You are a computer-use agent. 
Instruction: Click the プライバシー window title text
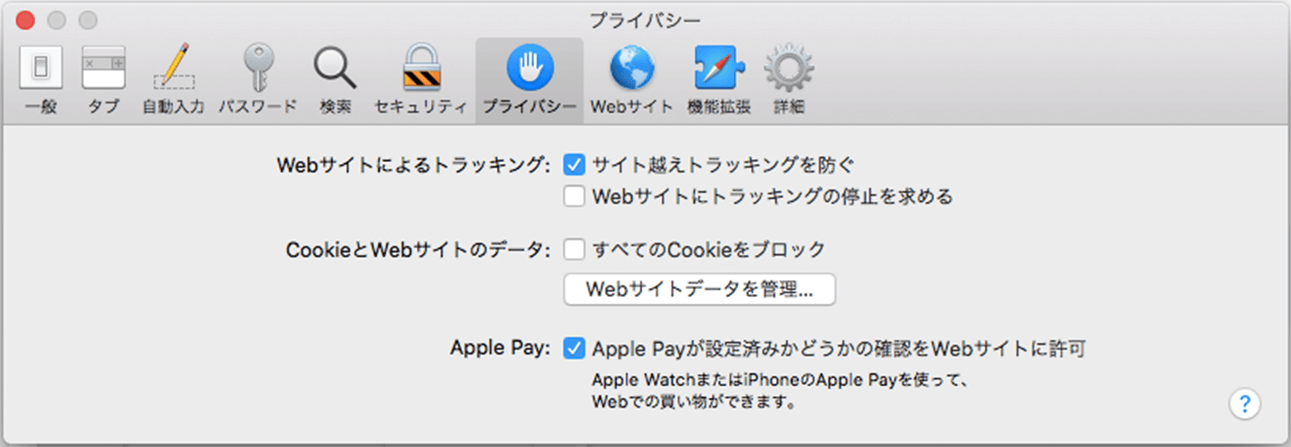(645, 19)
